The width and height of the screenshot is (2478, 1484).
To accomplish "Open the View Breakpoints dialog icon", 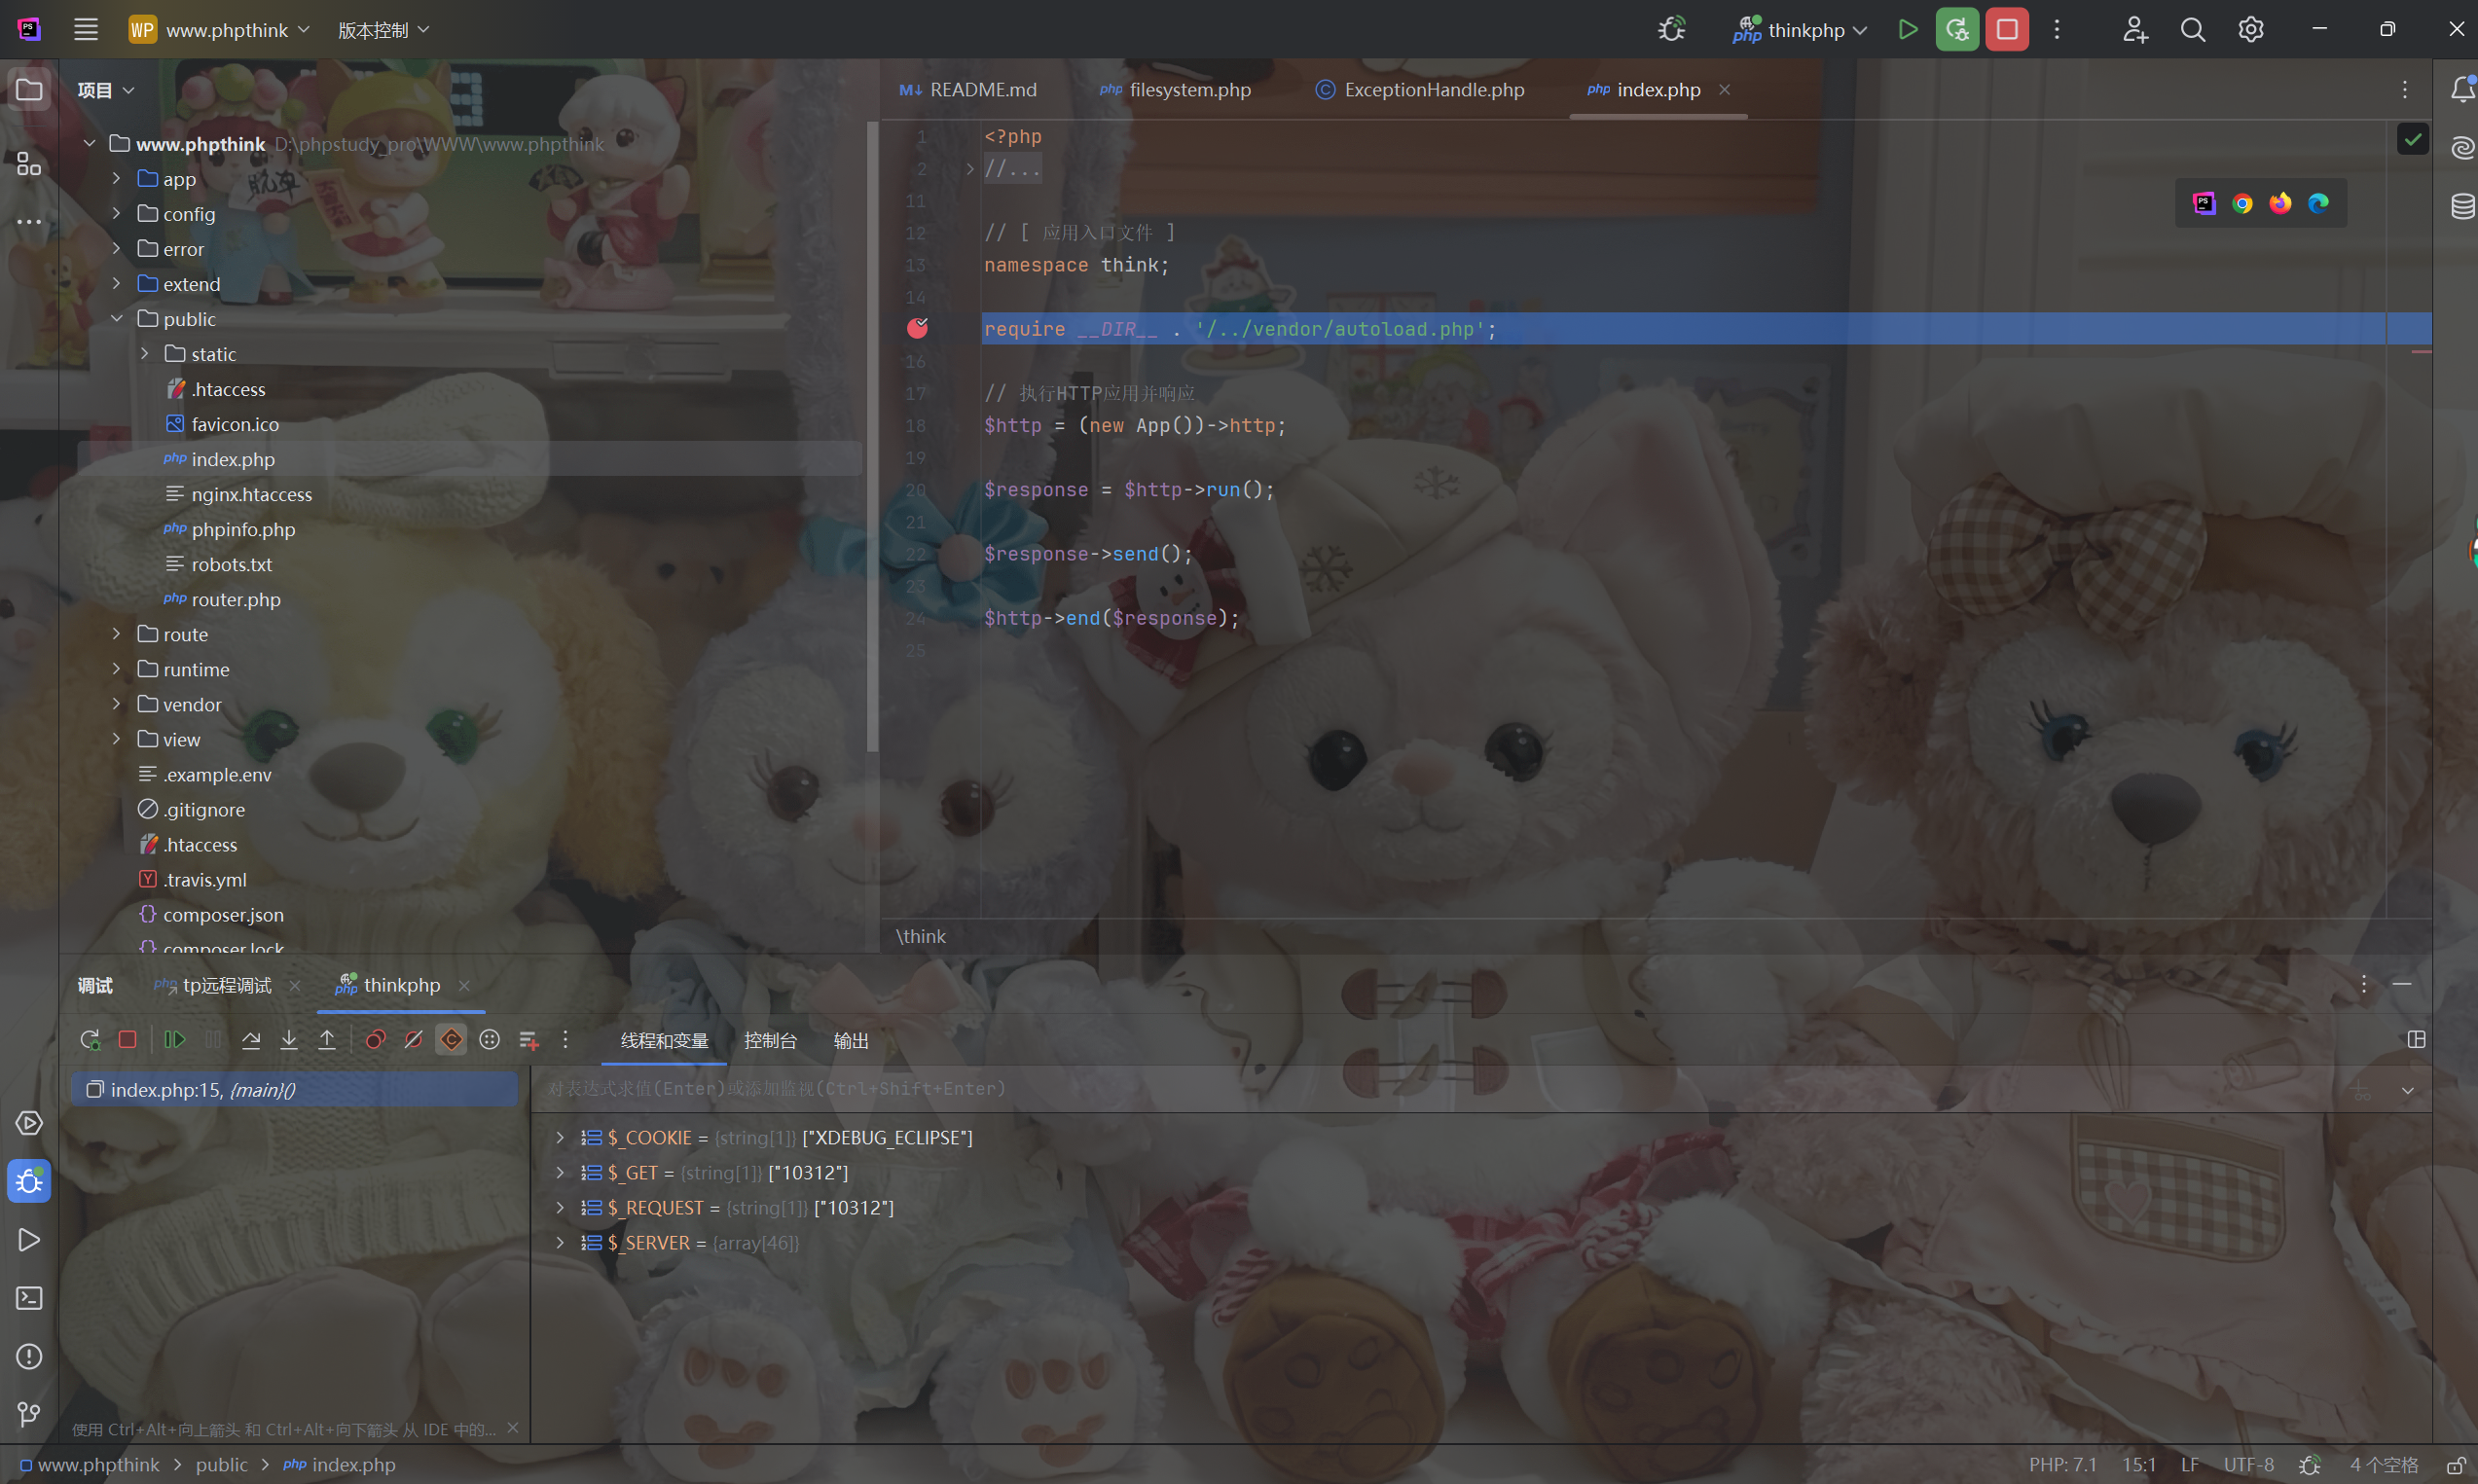I will pyautogui.click(x=375, y=1040).
